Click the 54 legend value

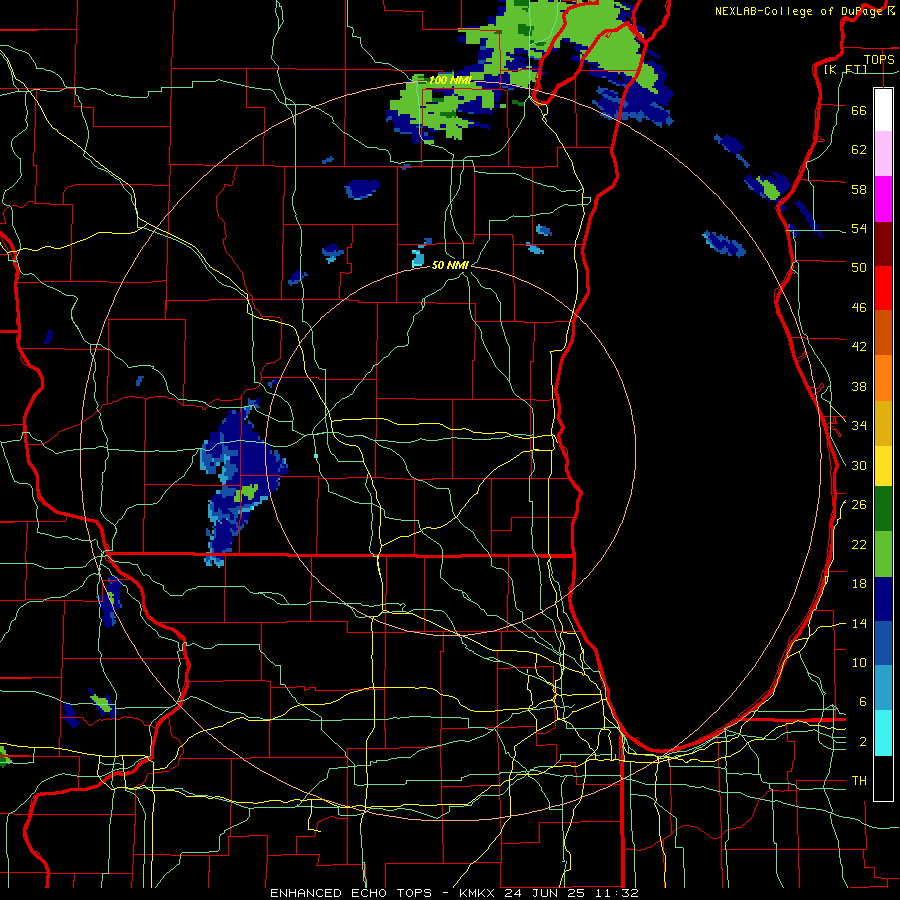(x=859, y=228)
